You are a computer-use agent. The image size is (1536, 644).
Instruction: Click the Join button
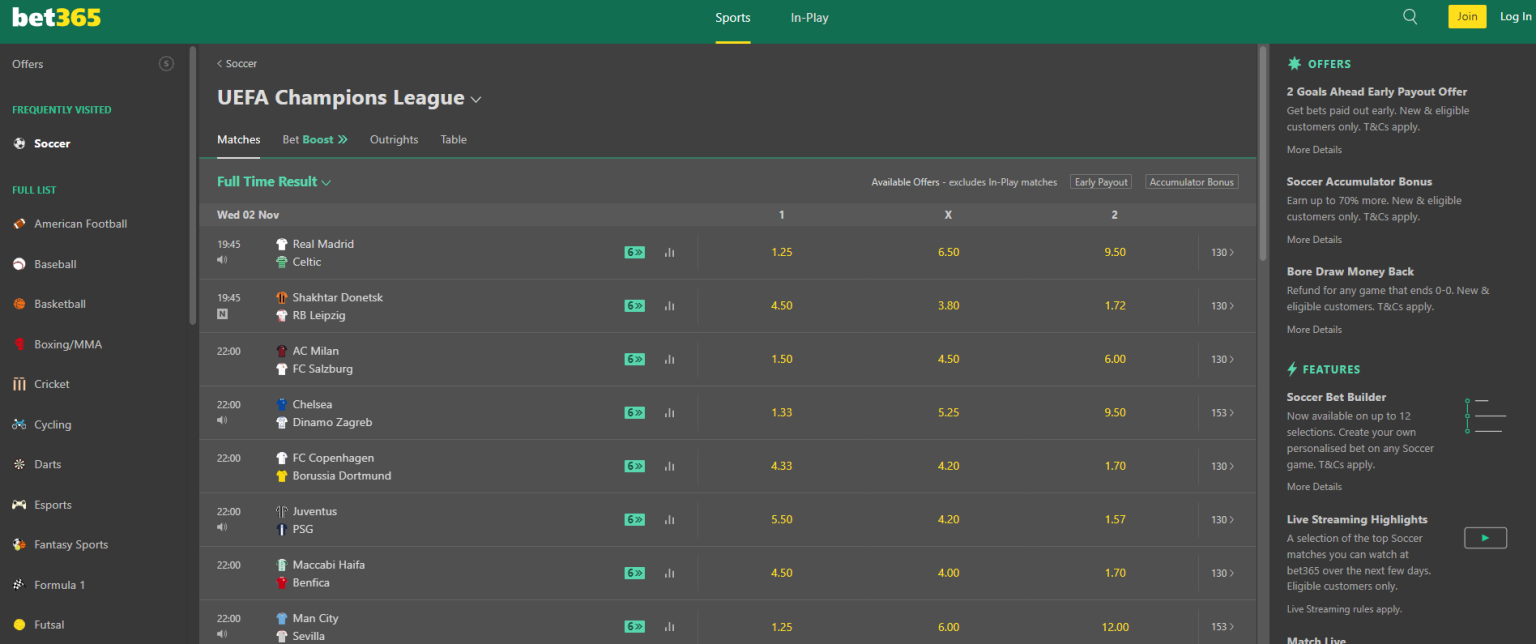[1466, 16]
